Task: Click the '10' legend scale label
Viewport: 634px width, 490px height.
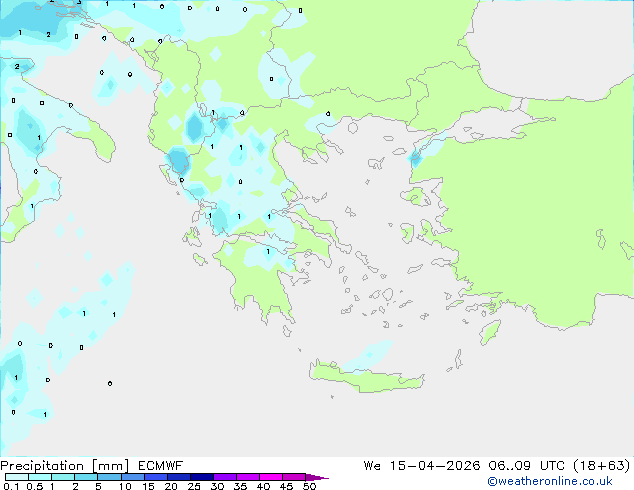Action: (125, 486)
